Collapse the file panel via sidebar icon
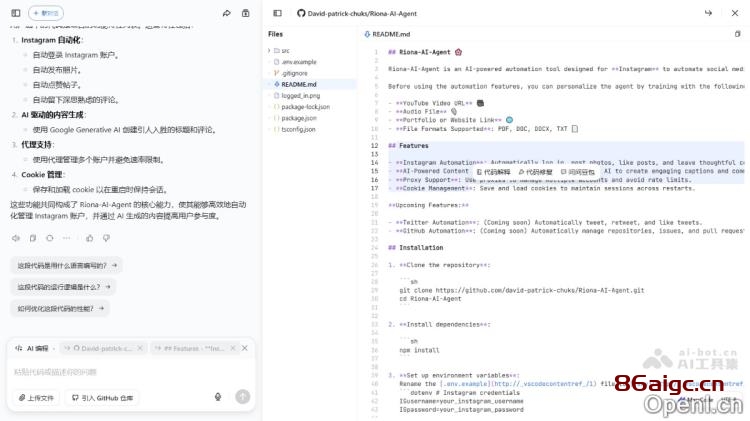The height and width of the screenshot is (421, 750). point(277,13)
